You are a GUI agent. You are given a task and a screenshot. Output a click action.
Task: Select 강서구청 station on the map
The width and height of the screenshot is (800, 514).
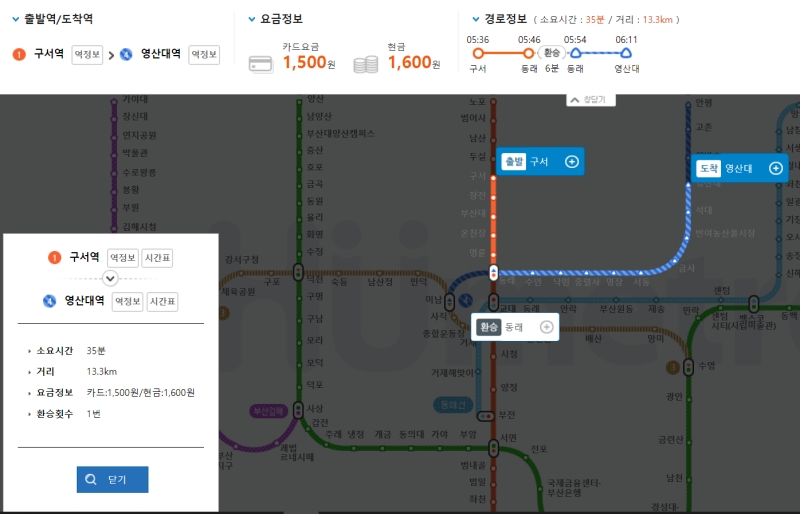click(x=241, y=260)
